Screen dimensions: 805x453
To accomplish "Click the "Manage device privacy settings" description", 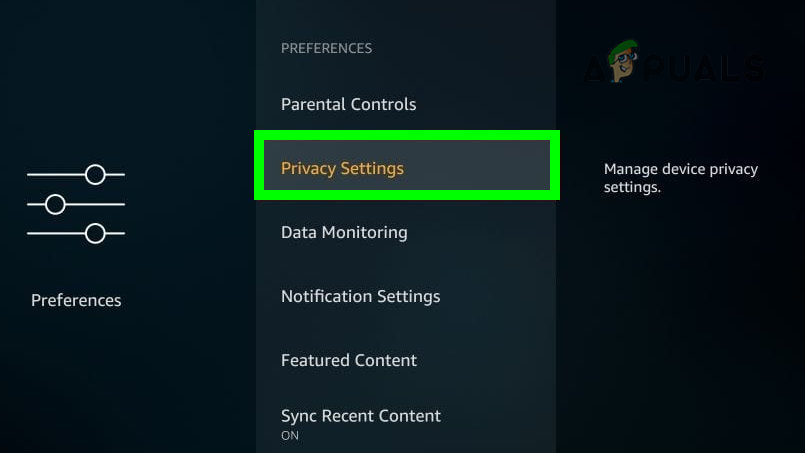I will (681, 178).
